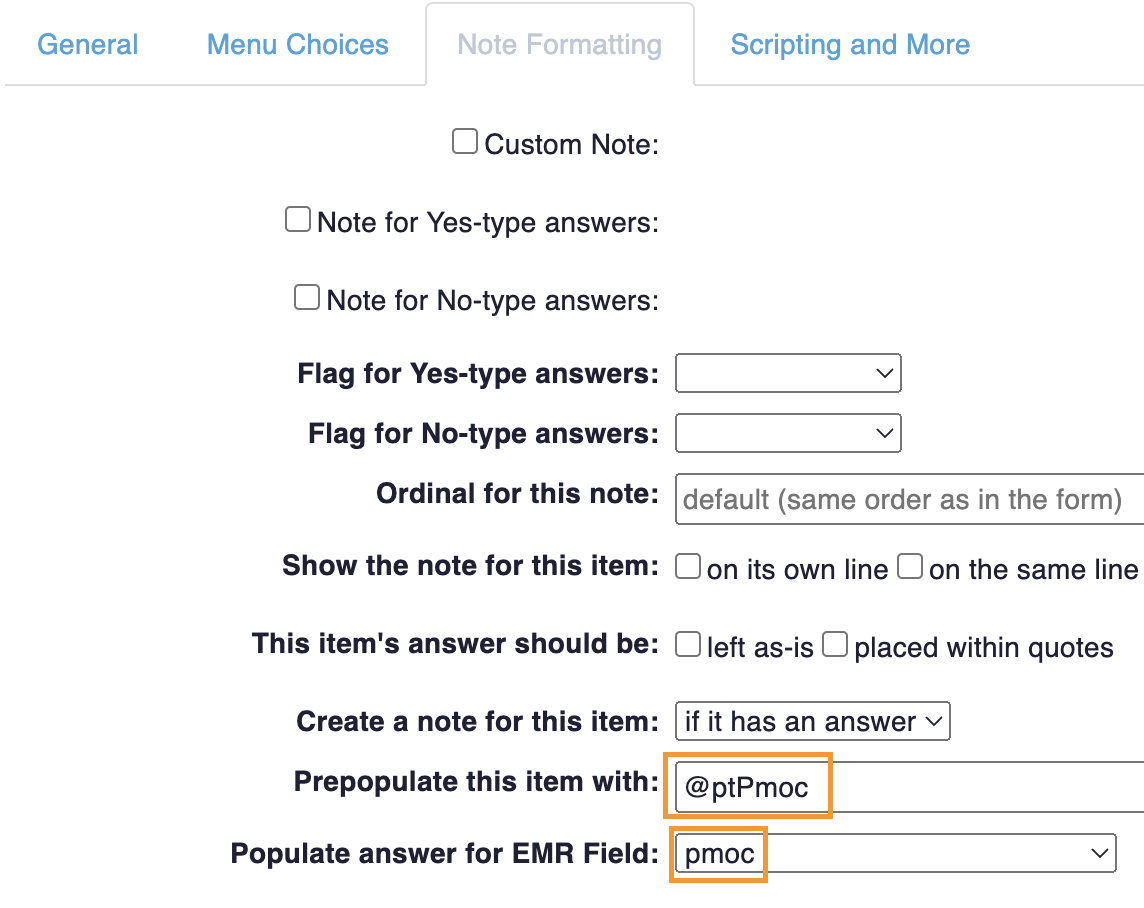This screenshot has width=1144, height=908.
Task: Click the 'Create a note for this item:' label text
Action: coord(477,722)
